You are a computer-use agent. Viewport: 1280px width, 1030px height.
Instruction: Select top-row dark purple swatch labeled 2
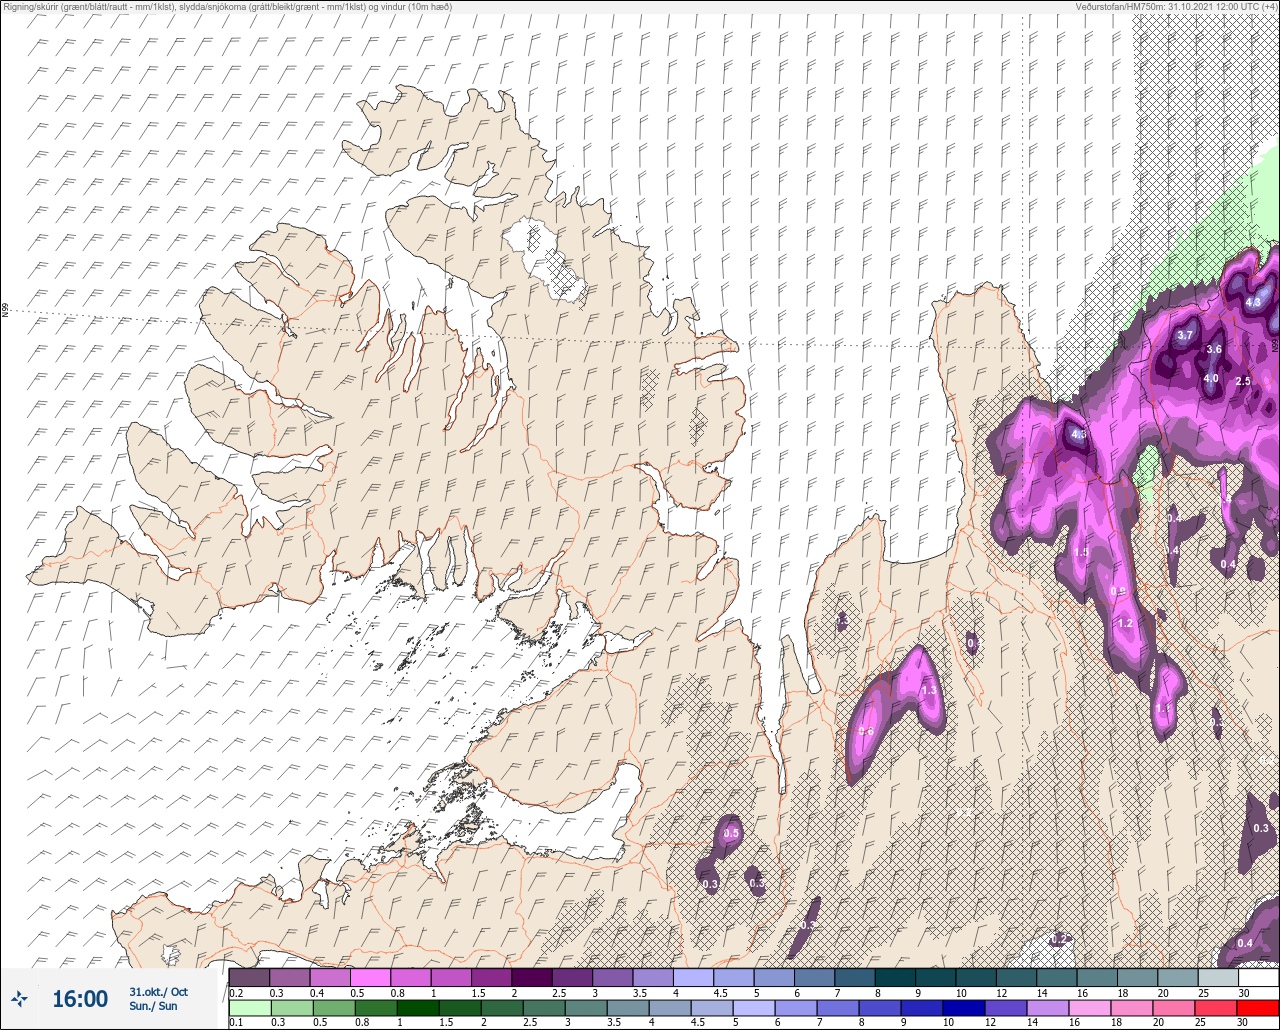[x=531, y=977]
